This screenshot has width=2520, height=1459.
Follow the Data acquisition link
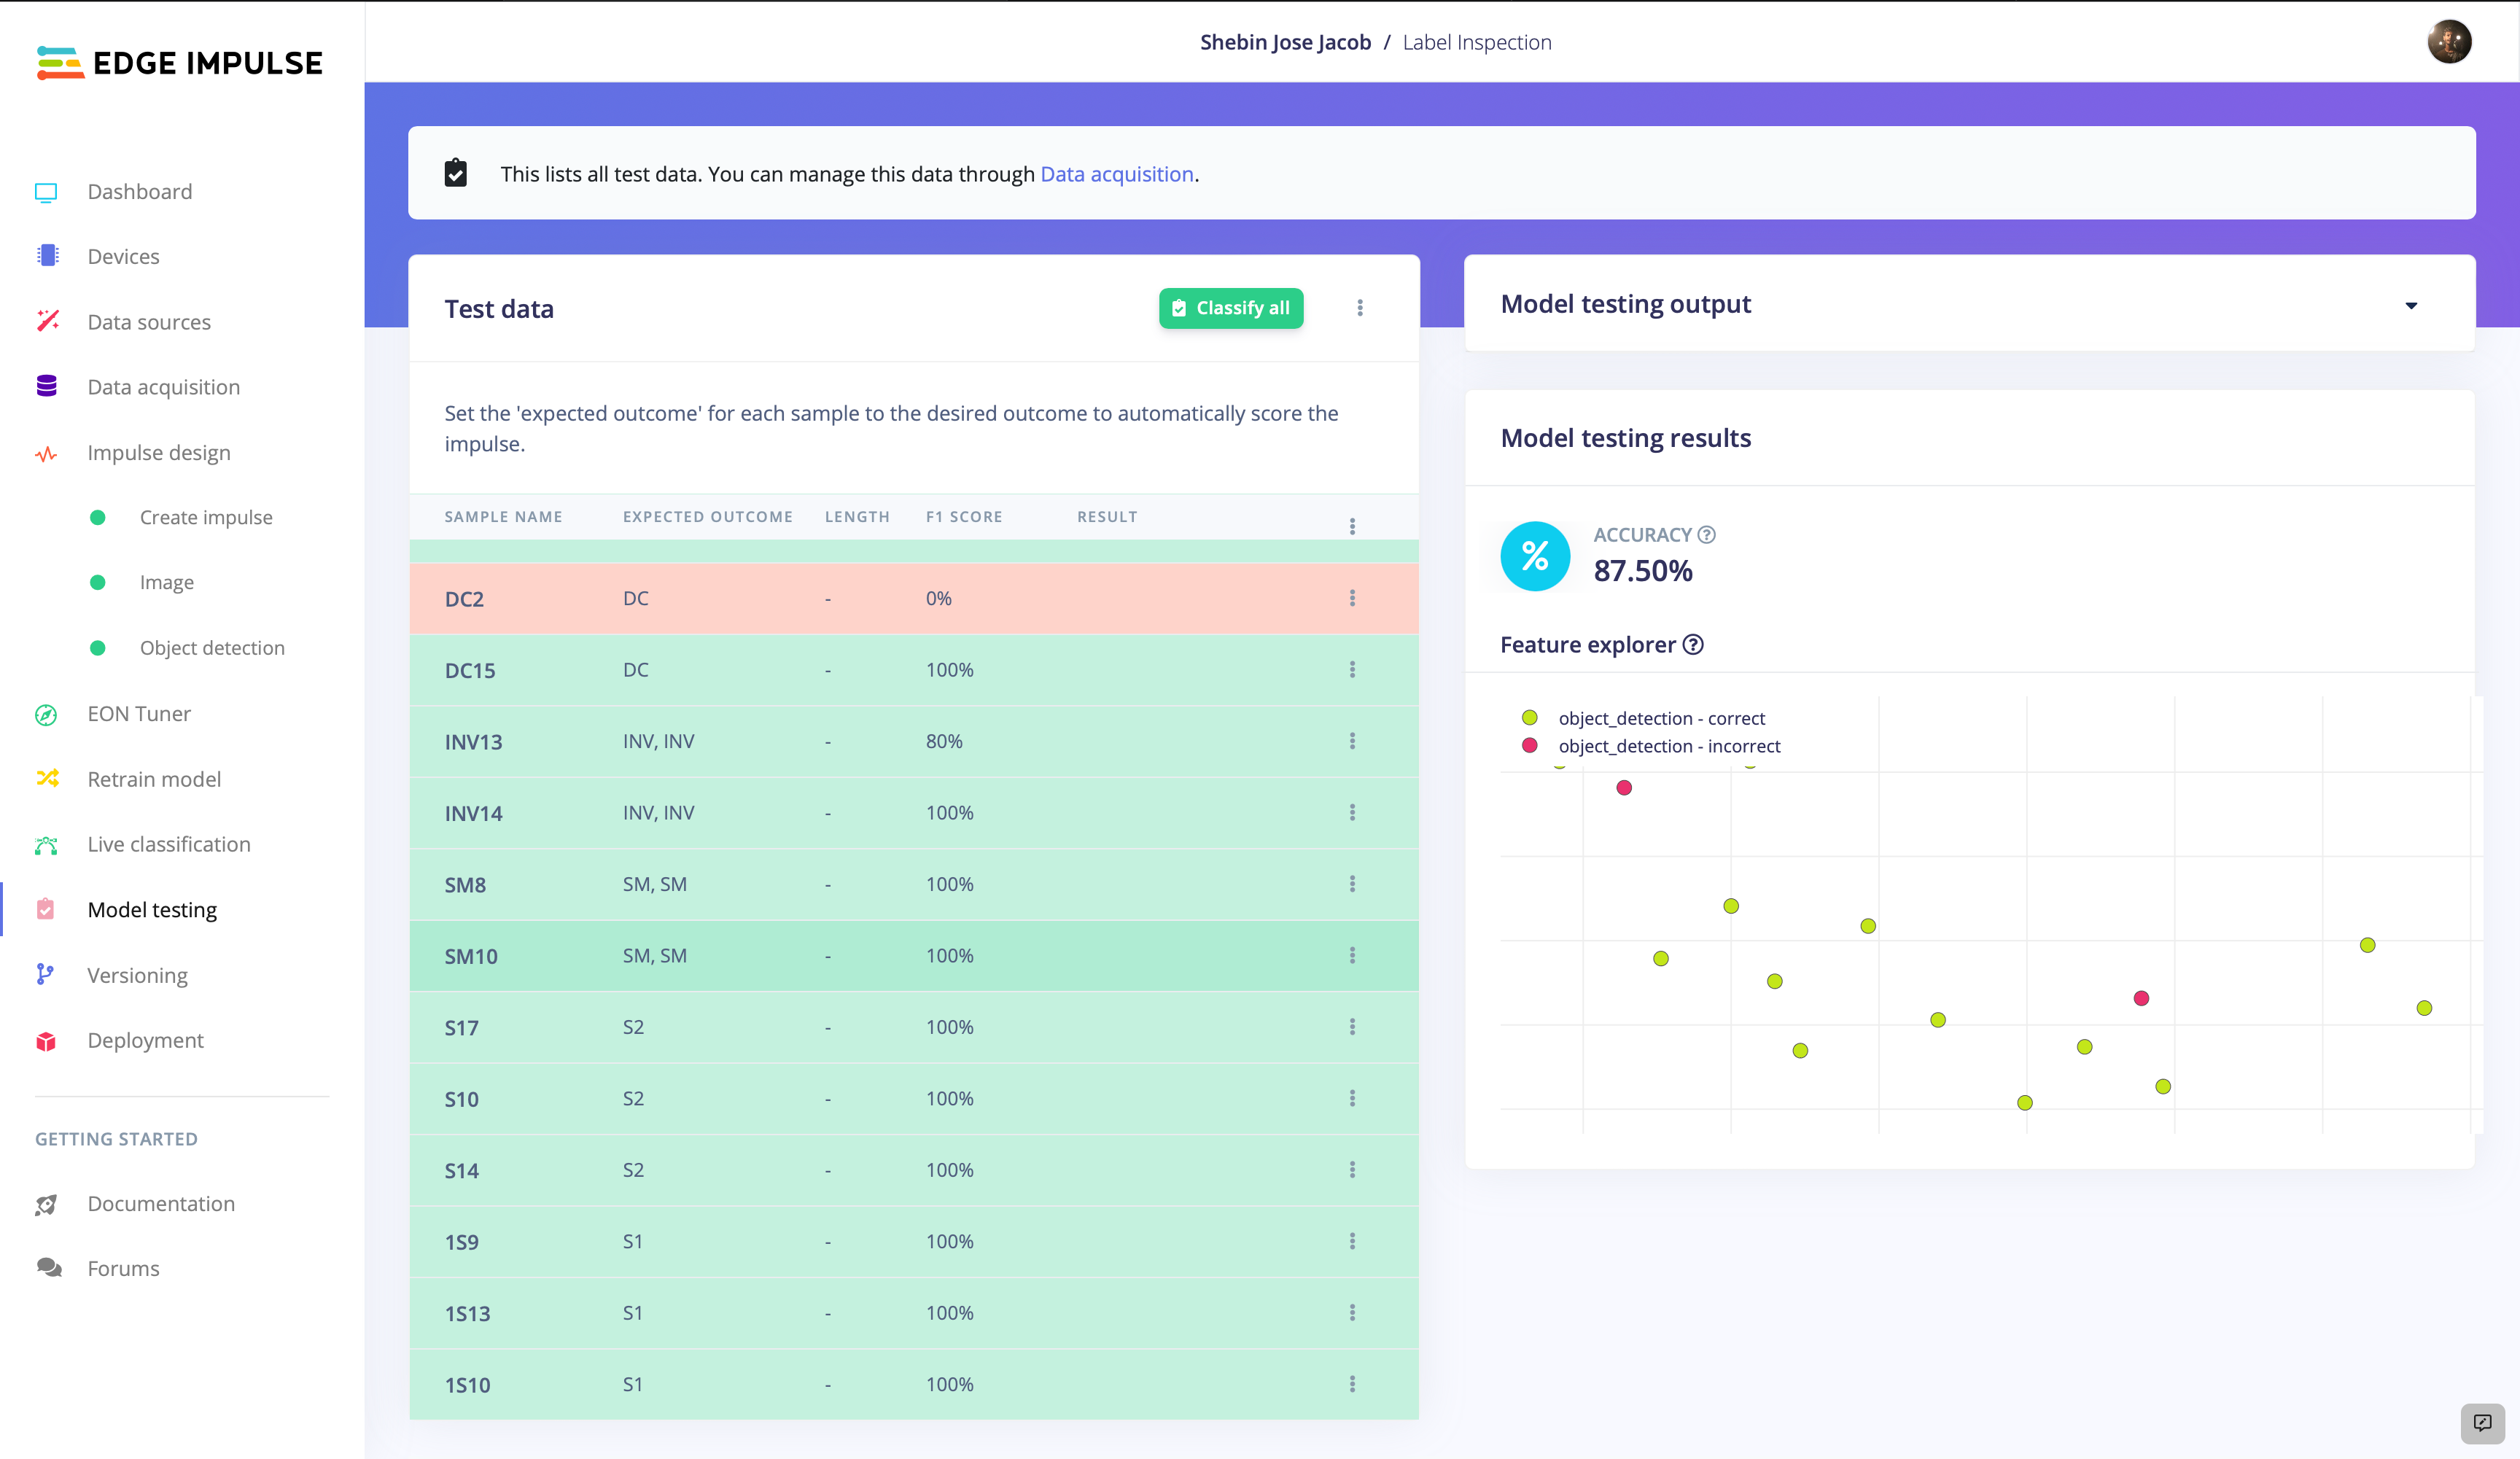(x=1117, y=174)
